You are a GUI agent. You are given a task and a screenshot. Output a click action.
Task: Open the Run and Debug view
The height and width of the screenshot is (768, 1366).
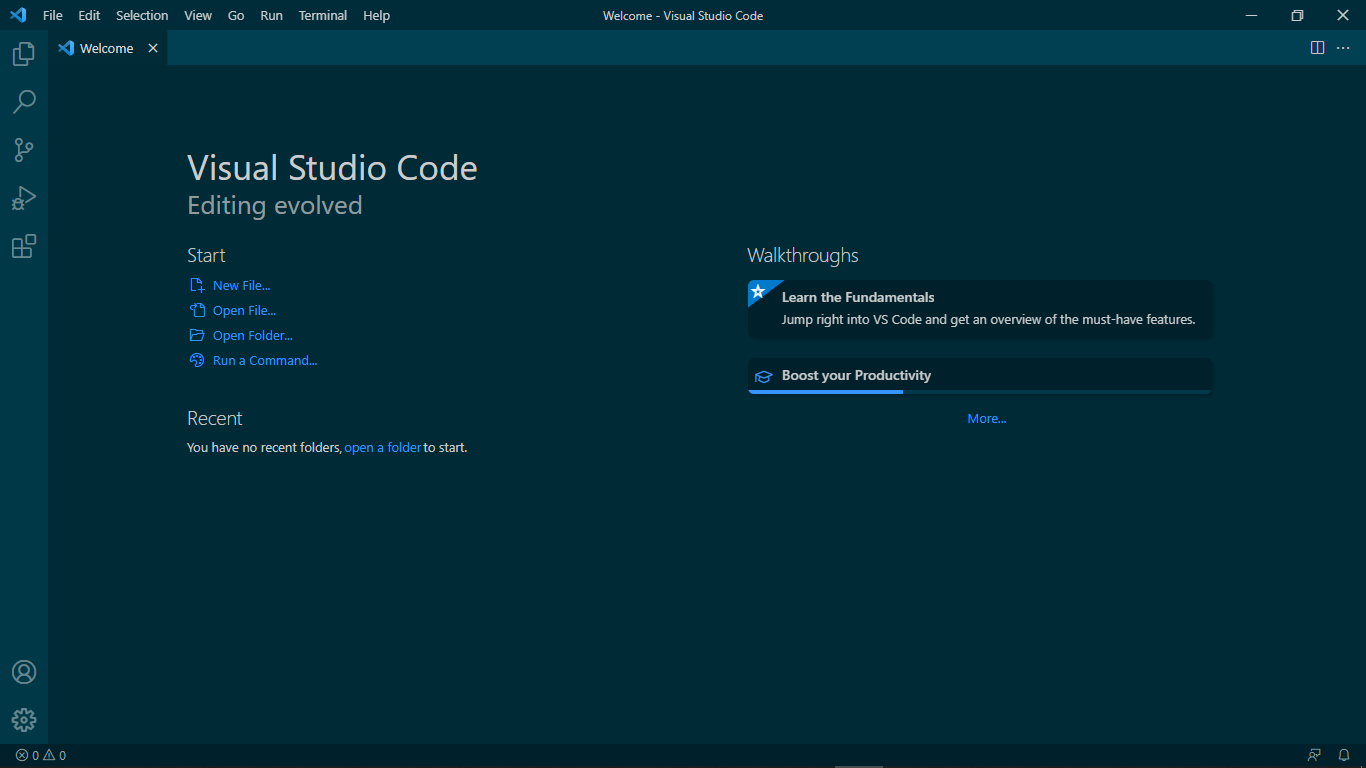24,198
